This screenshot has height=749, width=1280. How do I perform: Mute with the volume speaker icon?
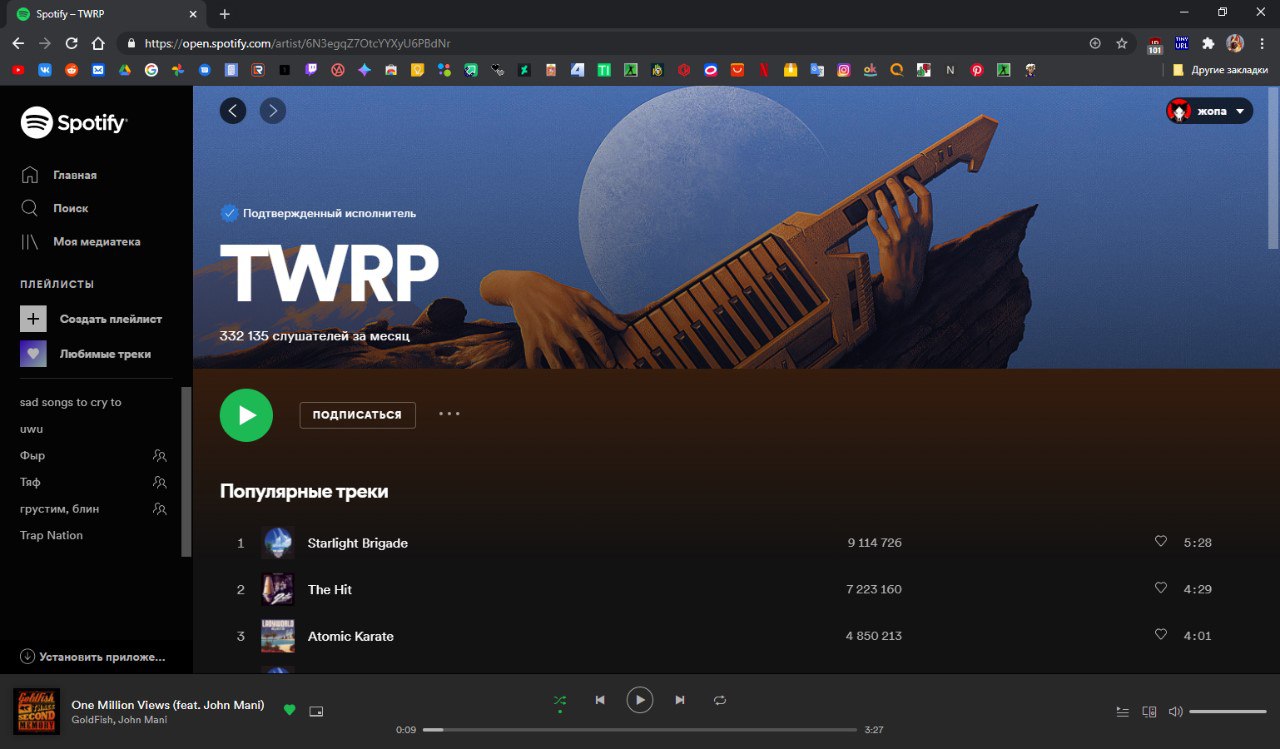(1176, 712)
